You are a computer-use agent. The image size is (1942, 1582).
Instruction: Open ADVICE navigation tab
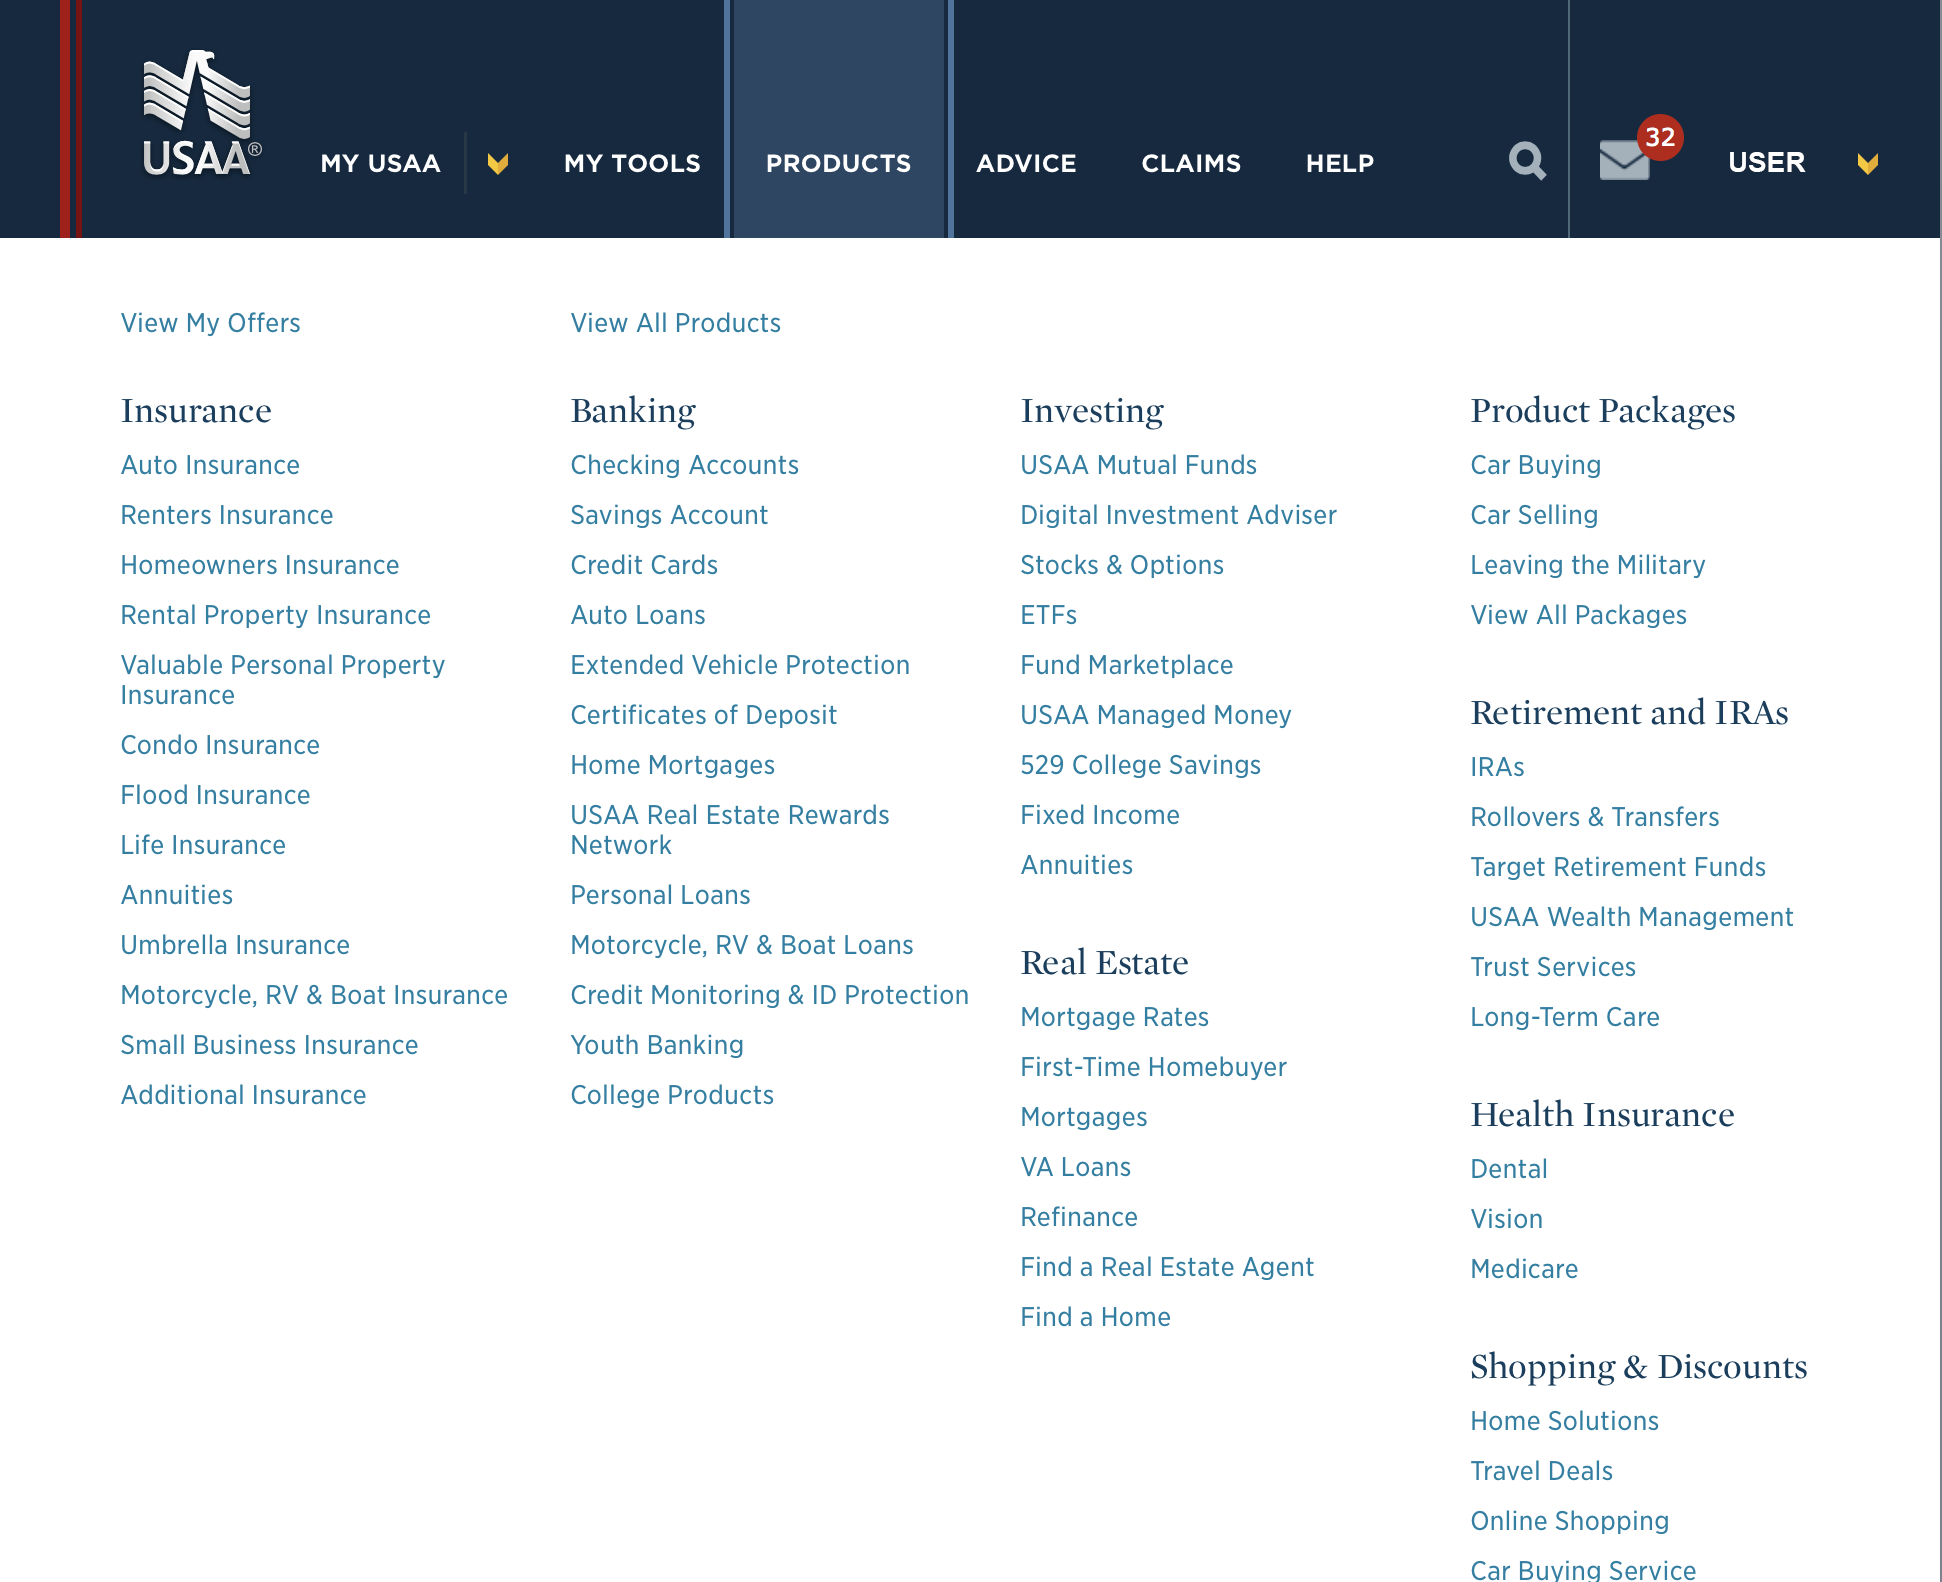click(1027, 161)
